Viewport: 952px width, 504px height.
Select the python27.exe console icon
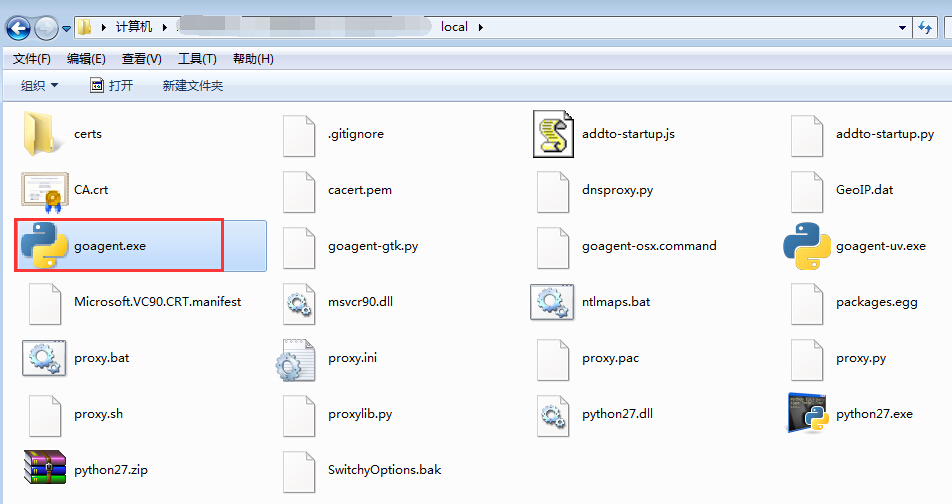(808, 413)
